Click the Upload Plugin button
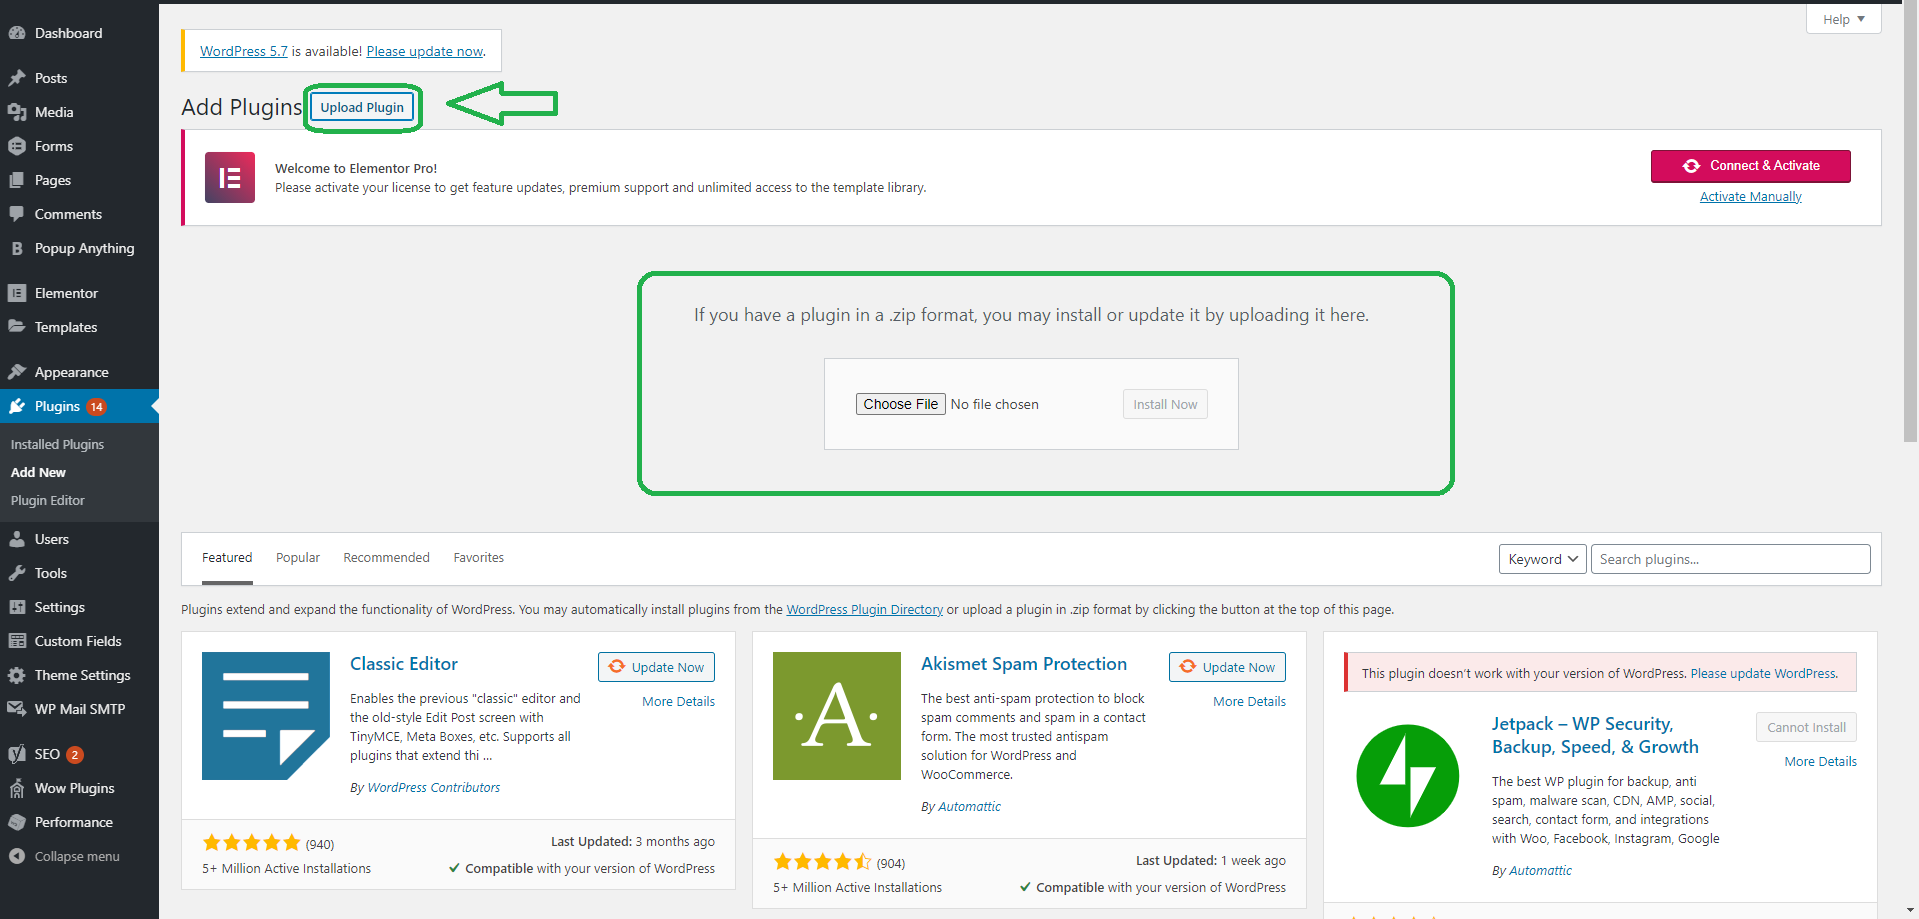This screenshot has width=1919, height=919. tap(362, 107)
